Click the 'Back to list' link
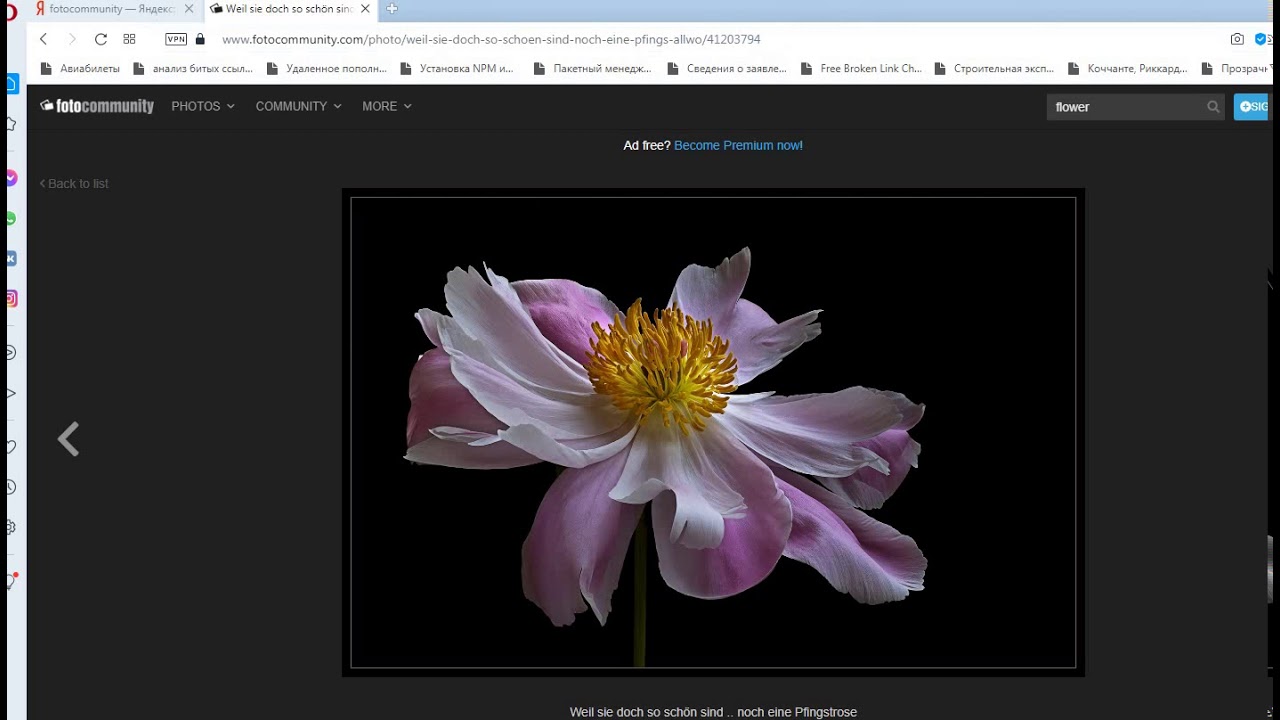The width and height of the screenshot is (1280, 720). [x=74, y=183]
